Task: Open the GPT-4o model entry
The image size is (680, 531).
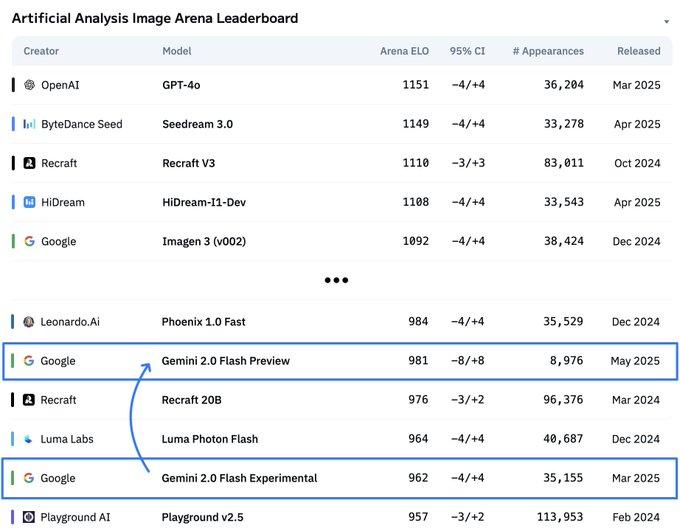Action: coord(181,85)
